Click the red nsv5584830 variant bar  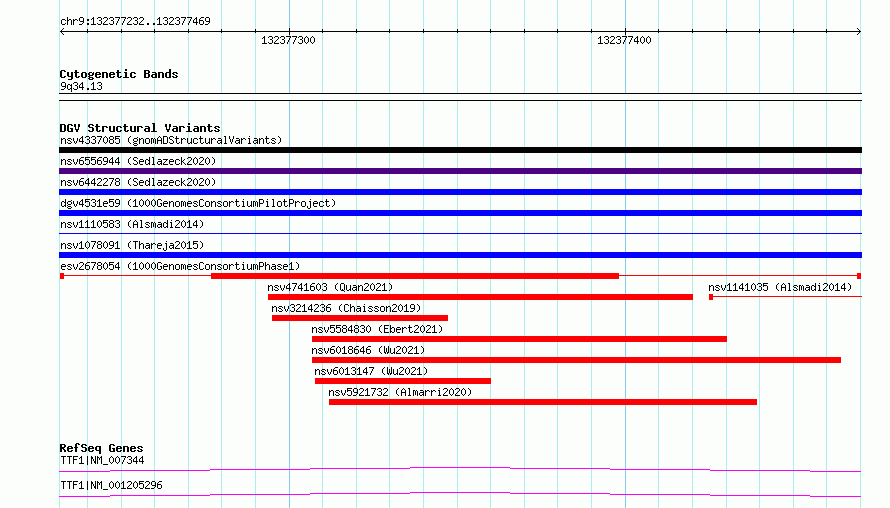click(519, 339)
